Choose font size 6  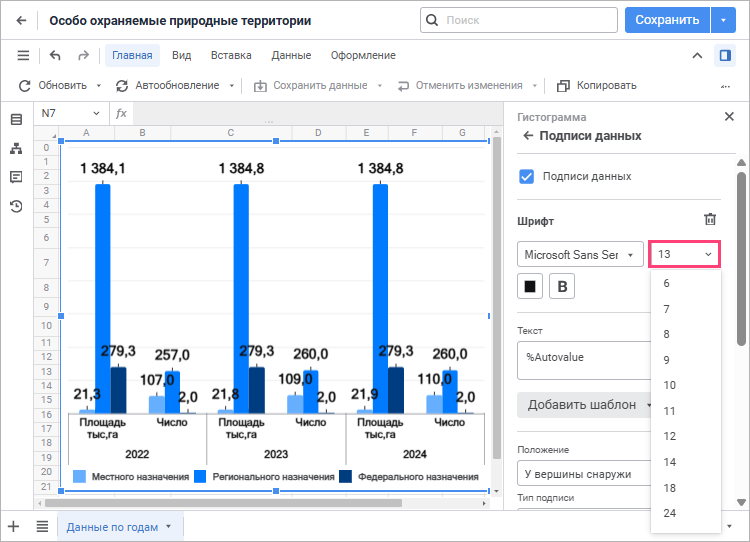pyautogui.click(x=685, y=283)
